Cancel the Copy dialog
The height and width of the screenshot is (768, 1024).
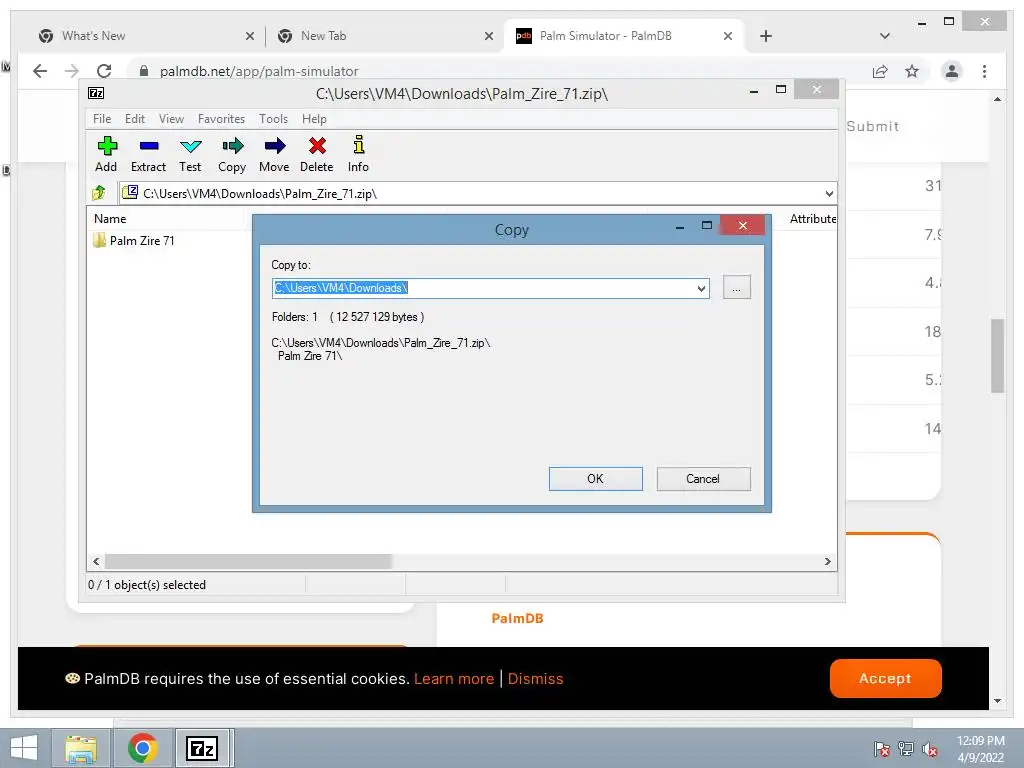[x=703, y=479]
